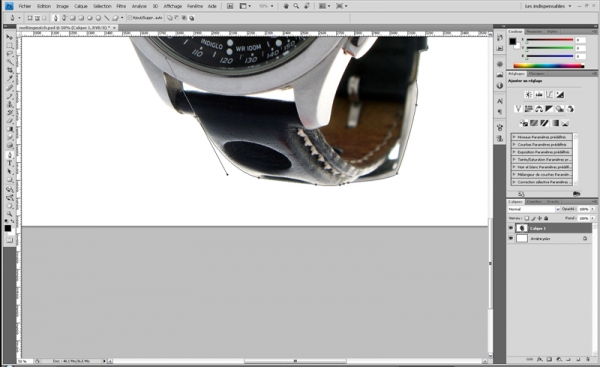Select the Rectangular Marquee tool
Viewport: 600px width, 367px height.
pyautogui.click(x=10, y=46)
